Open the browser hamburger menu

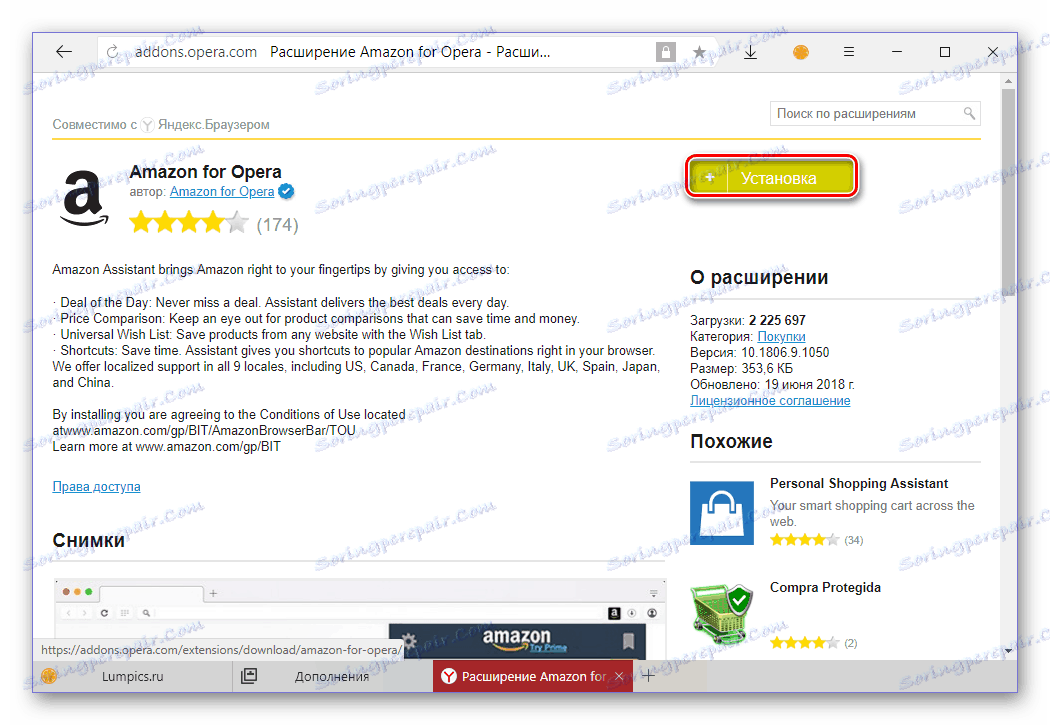click(849, 52)
